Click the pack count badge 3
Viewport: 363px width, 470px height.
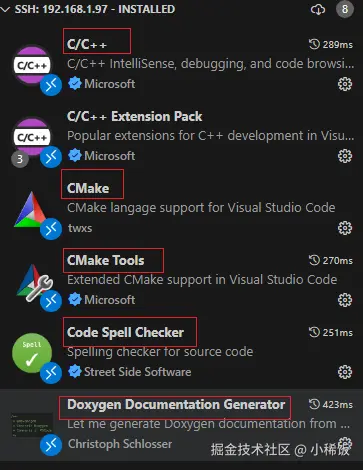click(x=20, y=159)
